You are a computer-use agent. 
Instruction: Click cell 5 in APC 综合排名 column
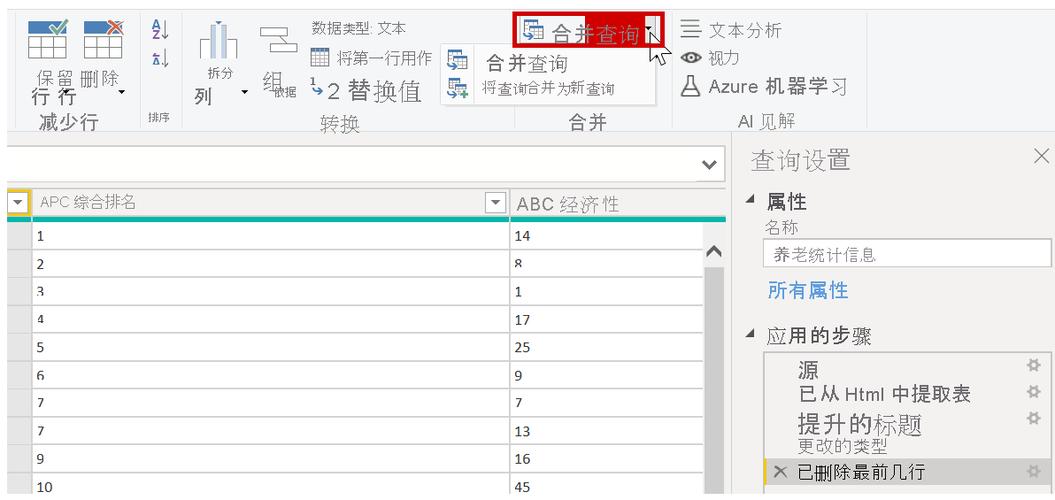pos(270,347)
